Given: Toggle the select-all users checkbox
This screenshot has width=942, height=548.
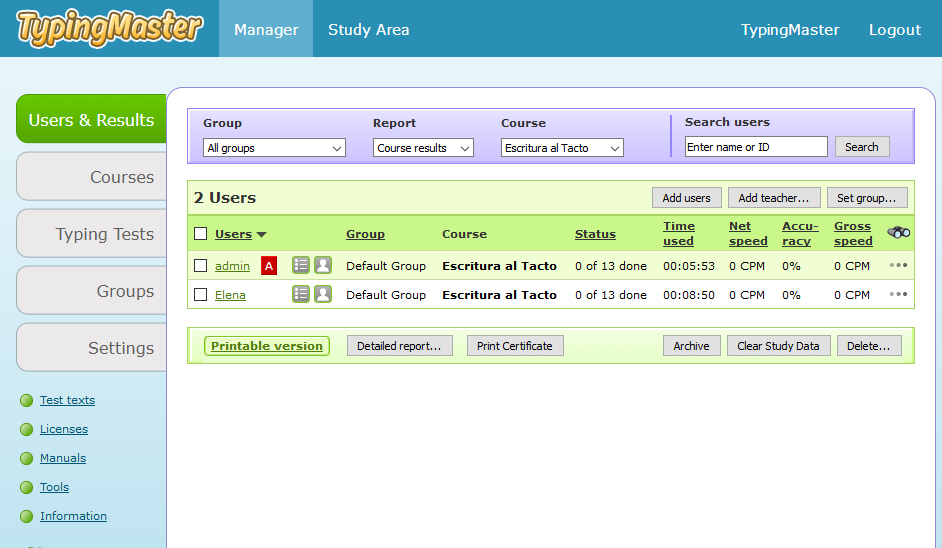Looking at the screenshot, I should (201, 234).
